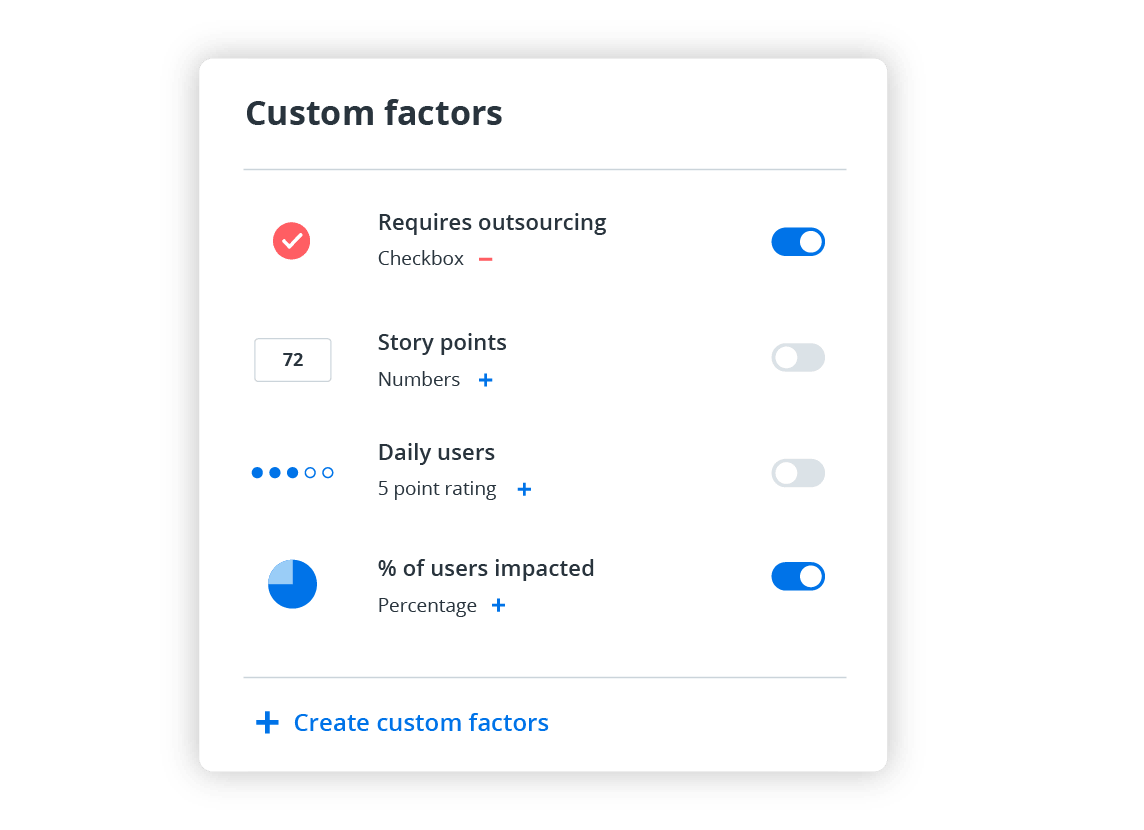Click the Checkbox type label
Screen dimensions: 1144x830
(421, 258)
